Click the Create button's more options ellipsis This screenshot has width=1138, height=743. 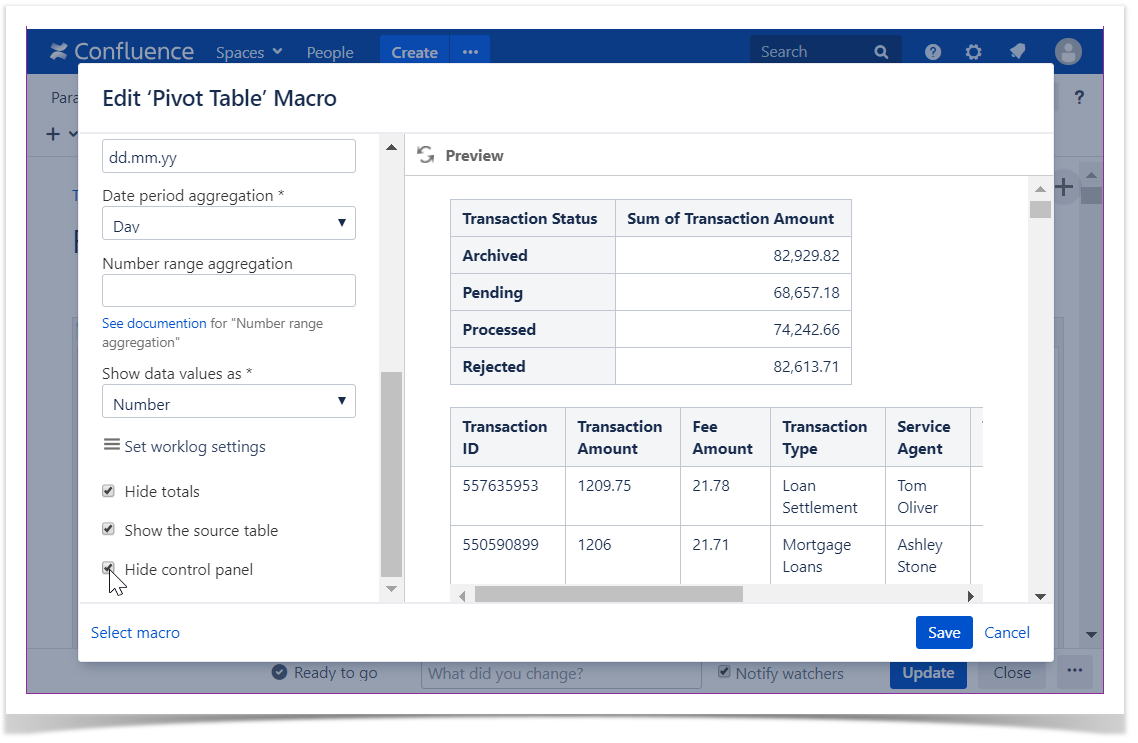(470, 52)
